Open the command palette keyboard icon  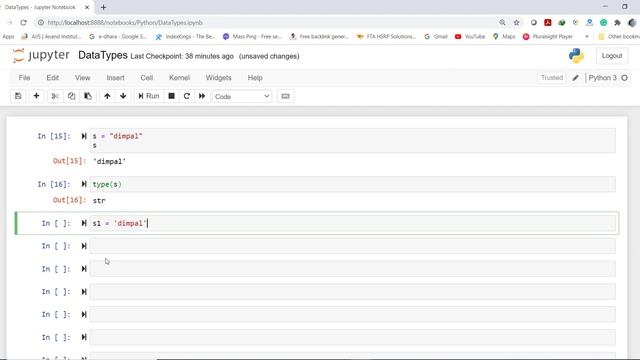pos(285,96)
